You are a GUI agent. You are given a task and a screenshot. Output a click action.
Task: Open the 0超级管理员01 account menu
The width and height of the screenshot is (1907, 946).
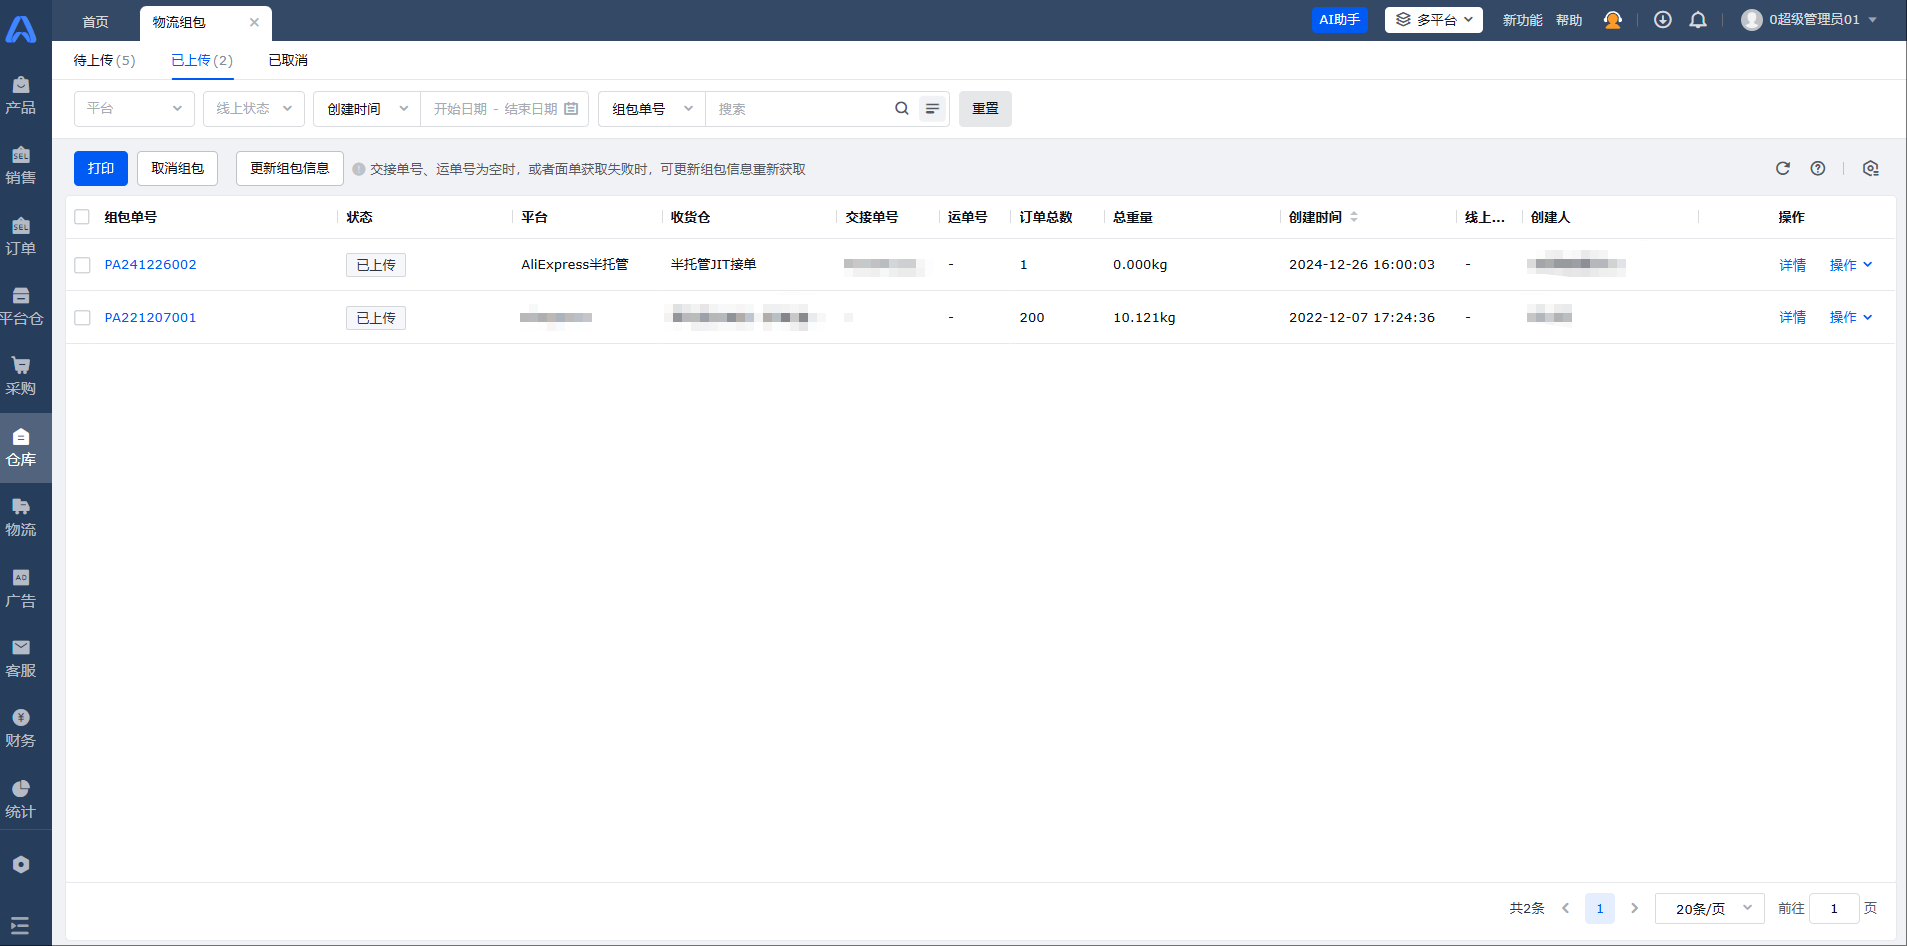click(1809, 20)
